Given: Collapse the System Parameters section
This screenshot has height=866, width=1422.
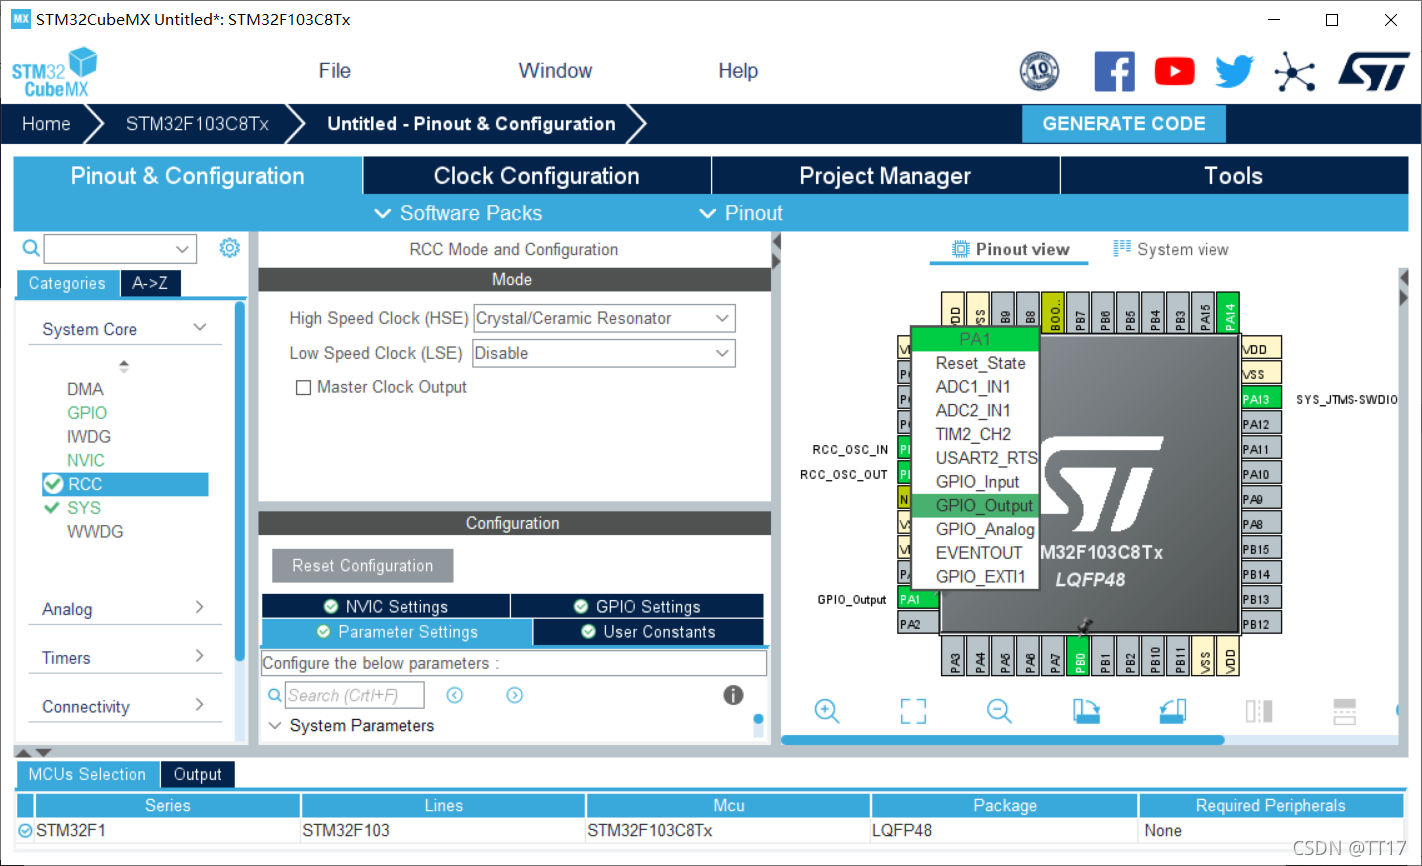Looking at the screenshot, I should (x=275, y=725).
